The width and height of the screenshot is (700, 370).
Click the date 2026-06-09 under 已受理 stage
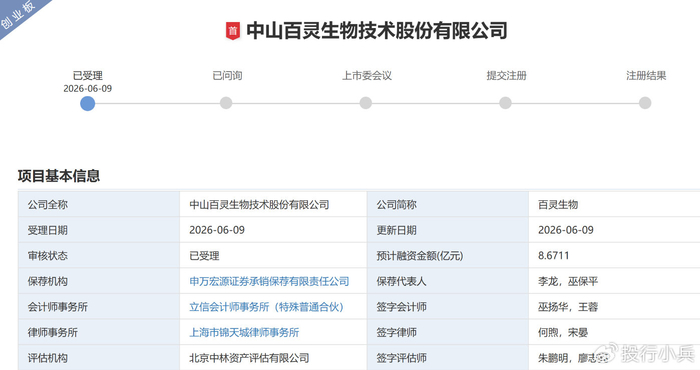tap(88, 88)
